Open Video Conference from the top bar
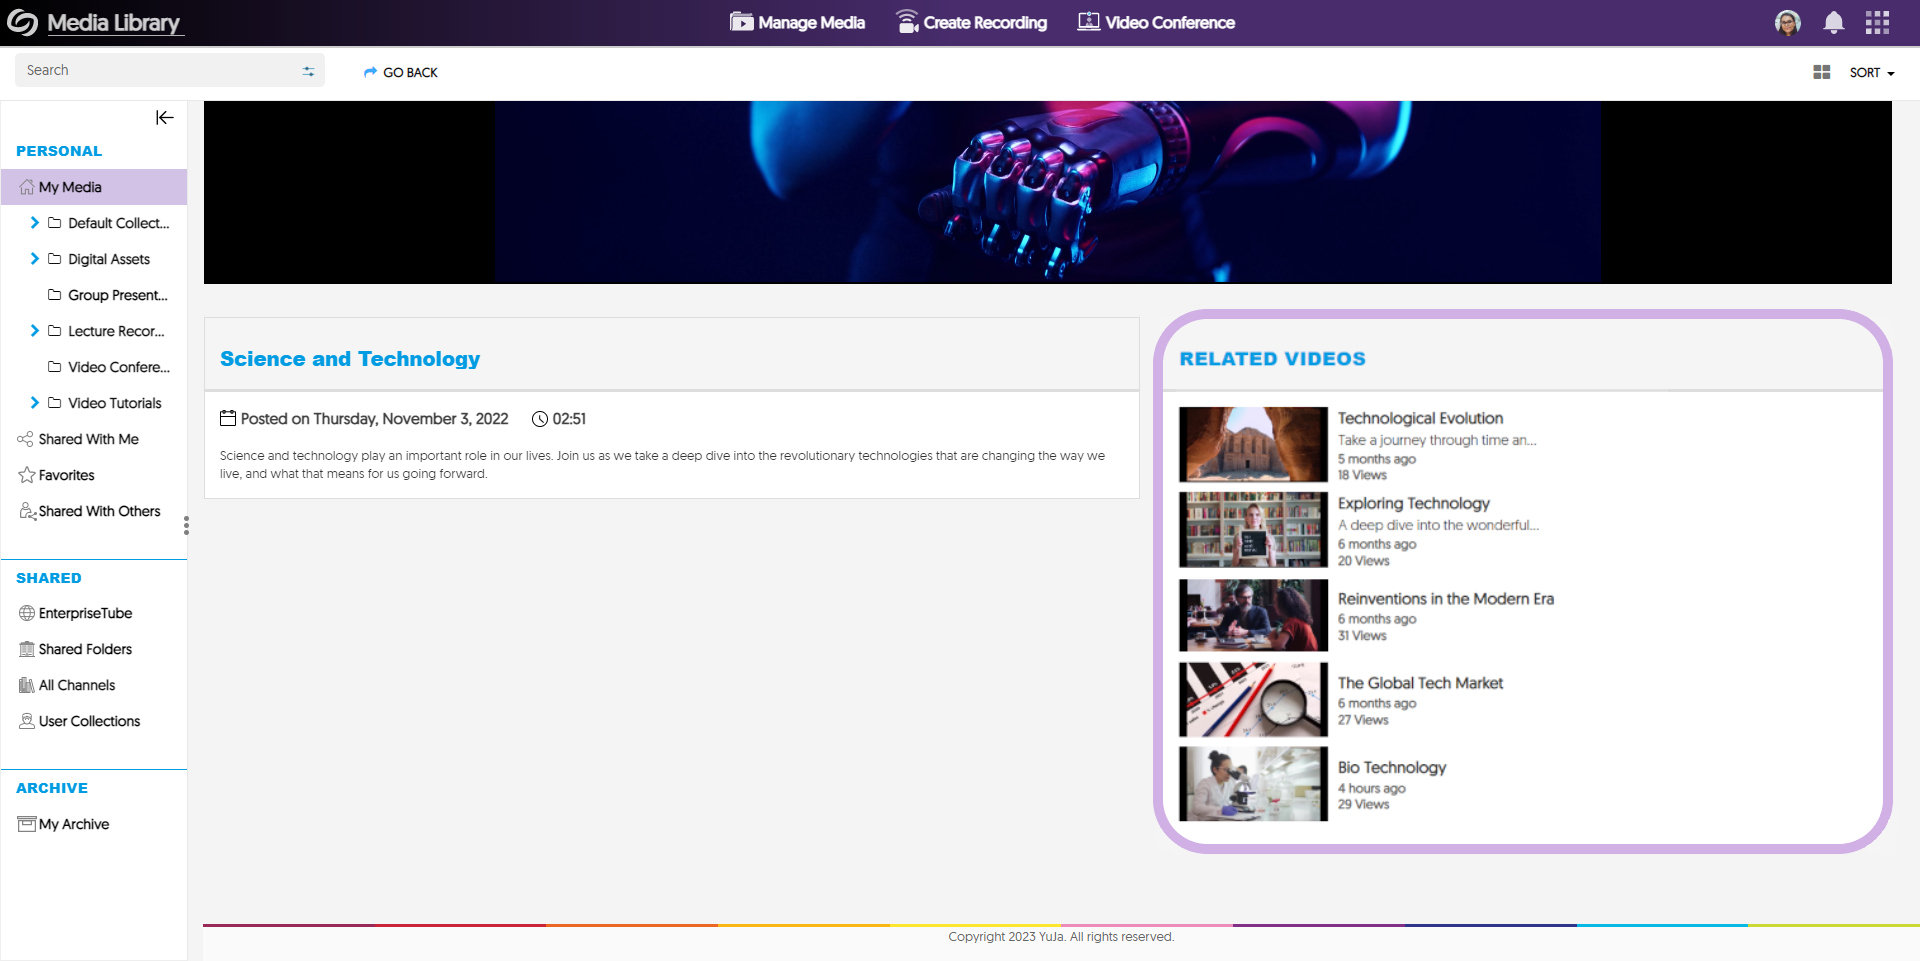 1156,23
